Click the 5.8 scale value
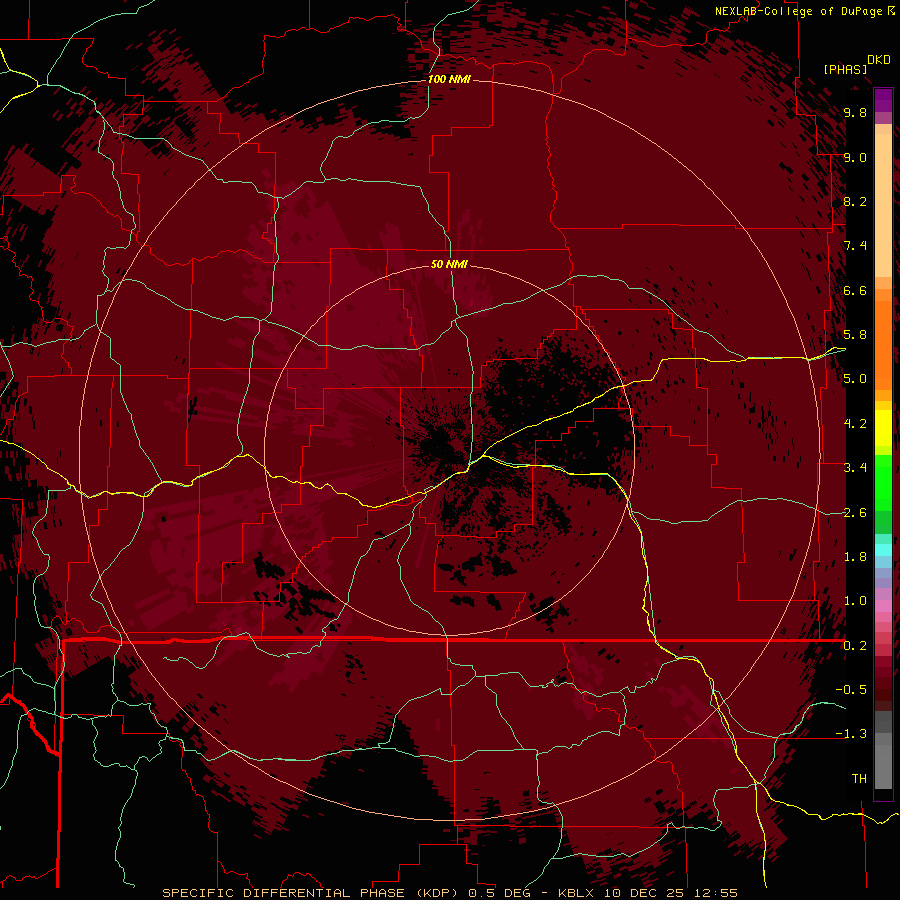900x900 pixels. [x=855, y=335]
